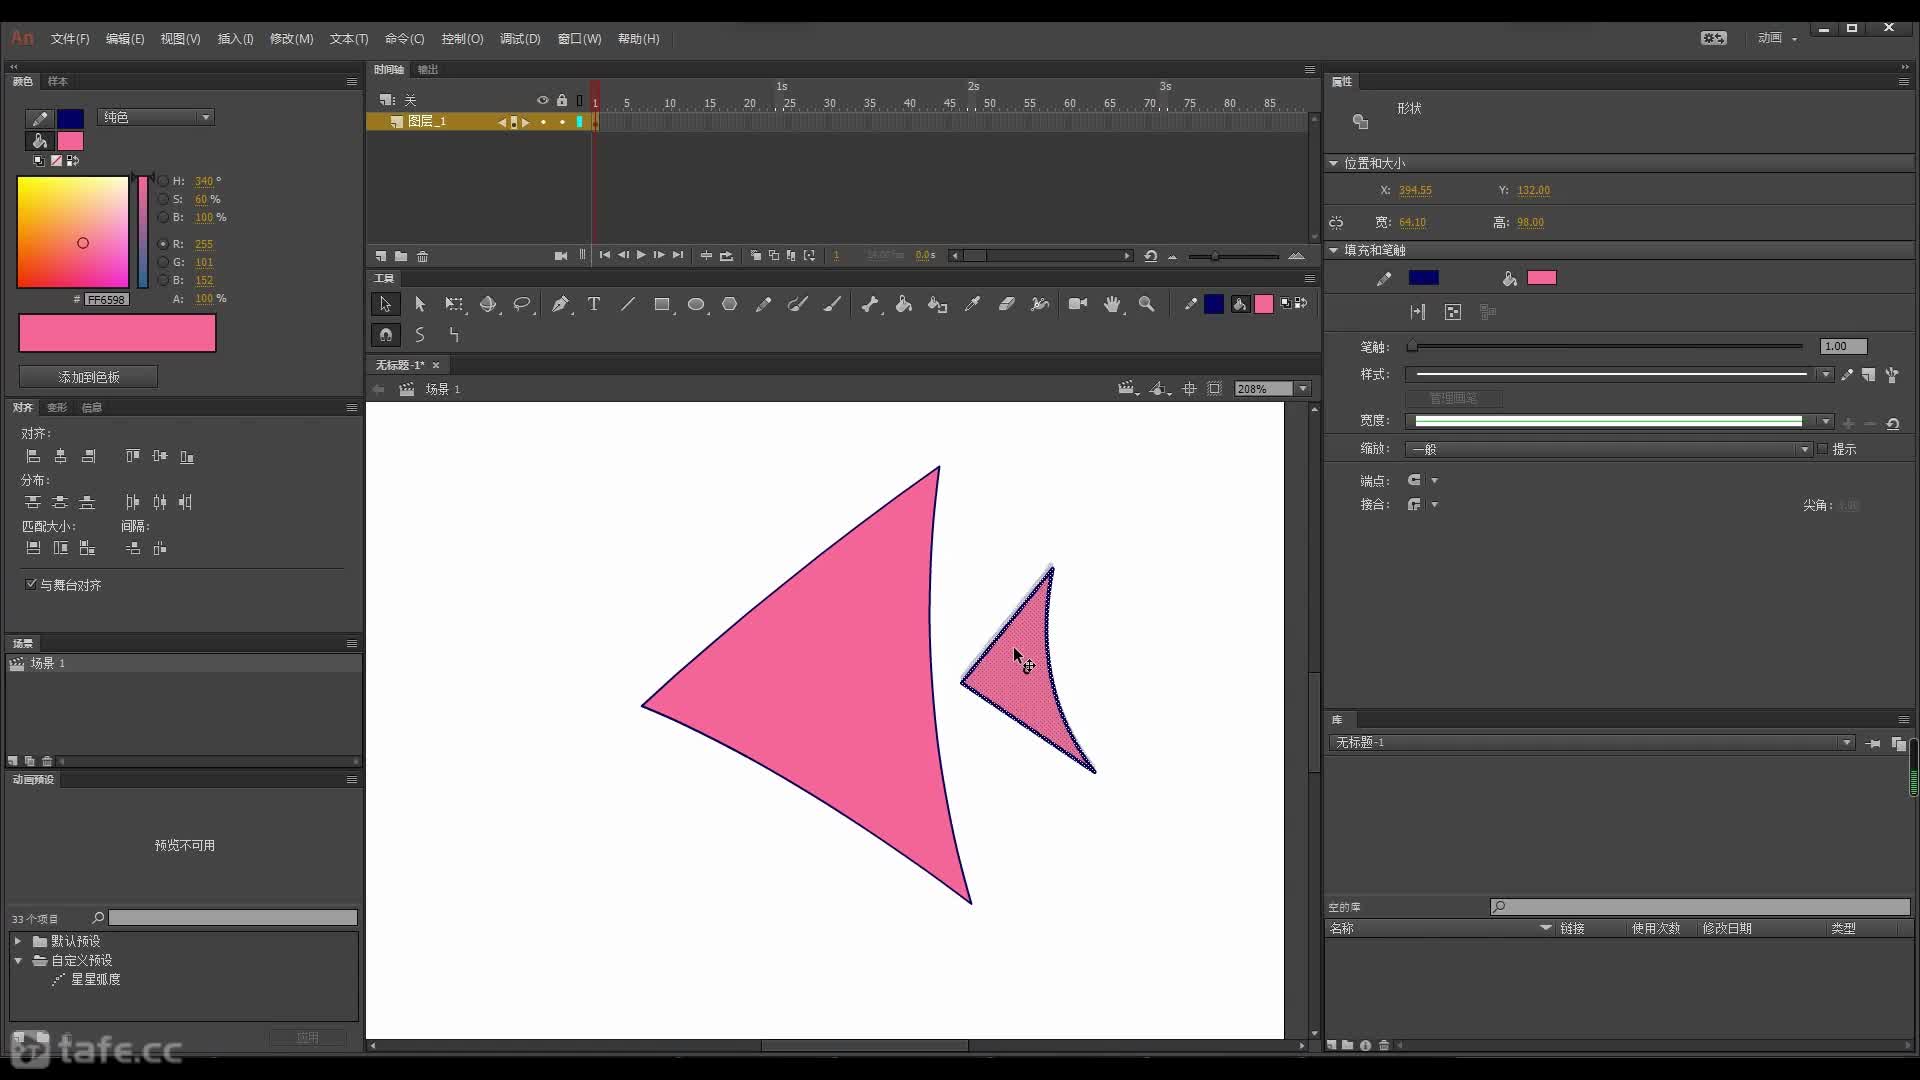Image resolution: width=1920 pixels, height=1080 pixels.
Task: Open the stage zoom 208% dropdown
Action: click(x=1303, y=388)
